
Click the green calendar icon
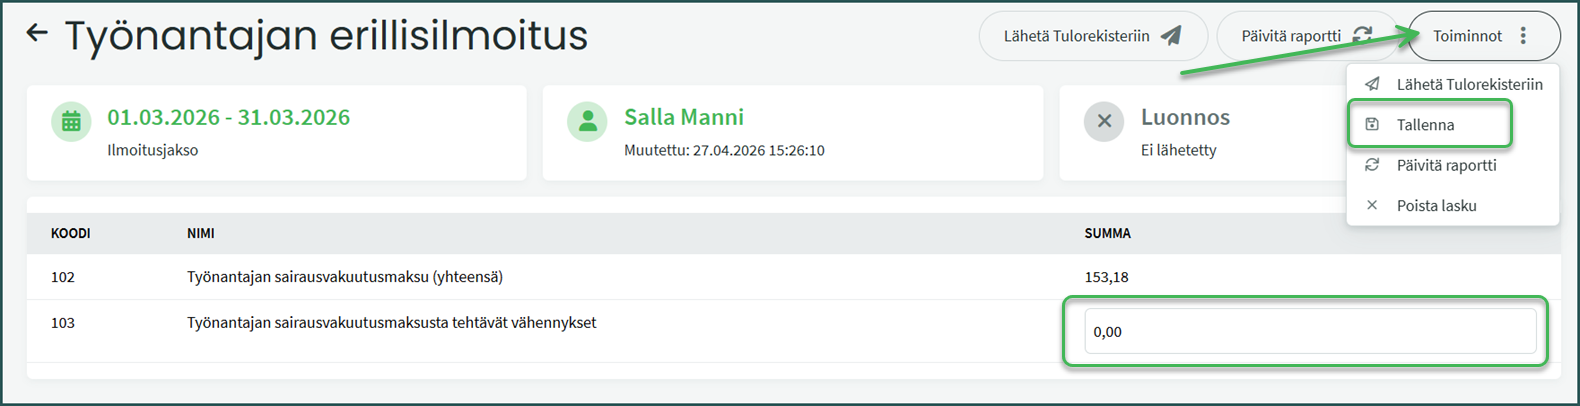71,122
